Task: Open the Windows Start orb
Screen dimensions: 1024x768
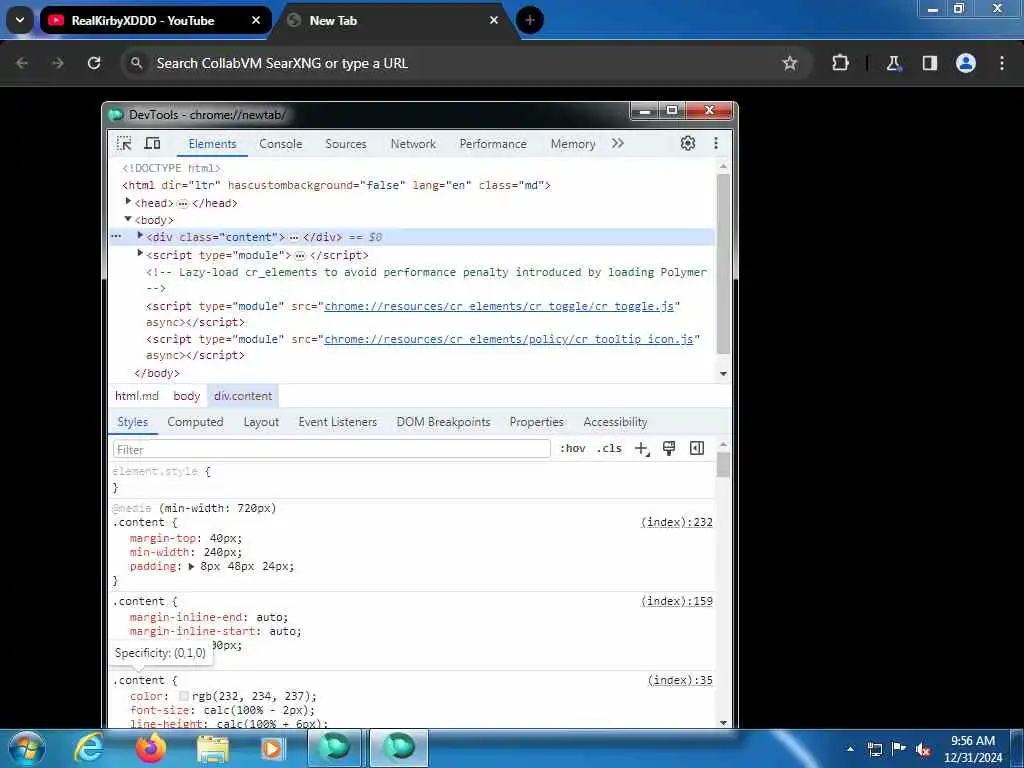Action: pyautogui.click(x=26, y=748)
